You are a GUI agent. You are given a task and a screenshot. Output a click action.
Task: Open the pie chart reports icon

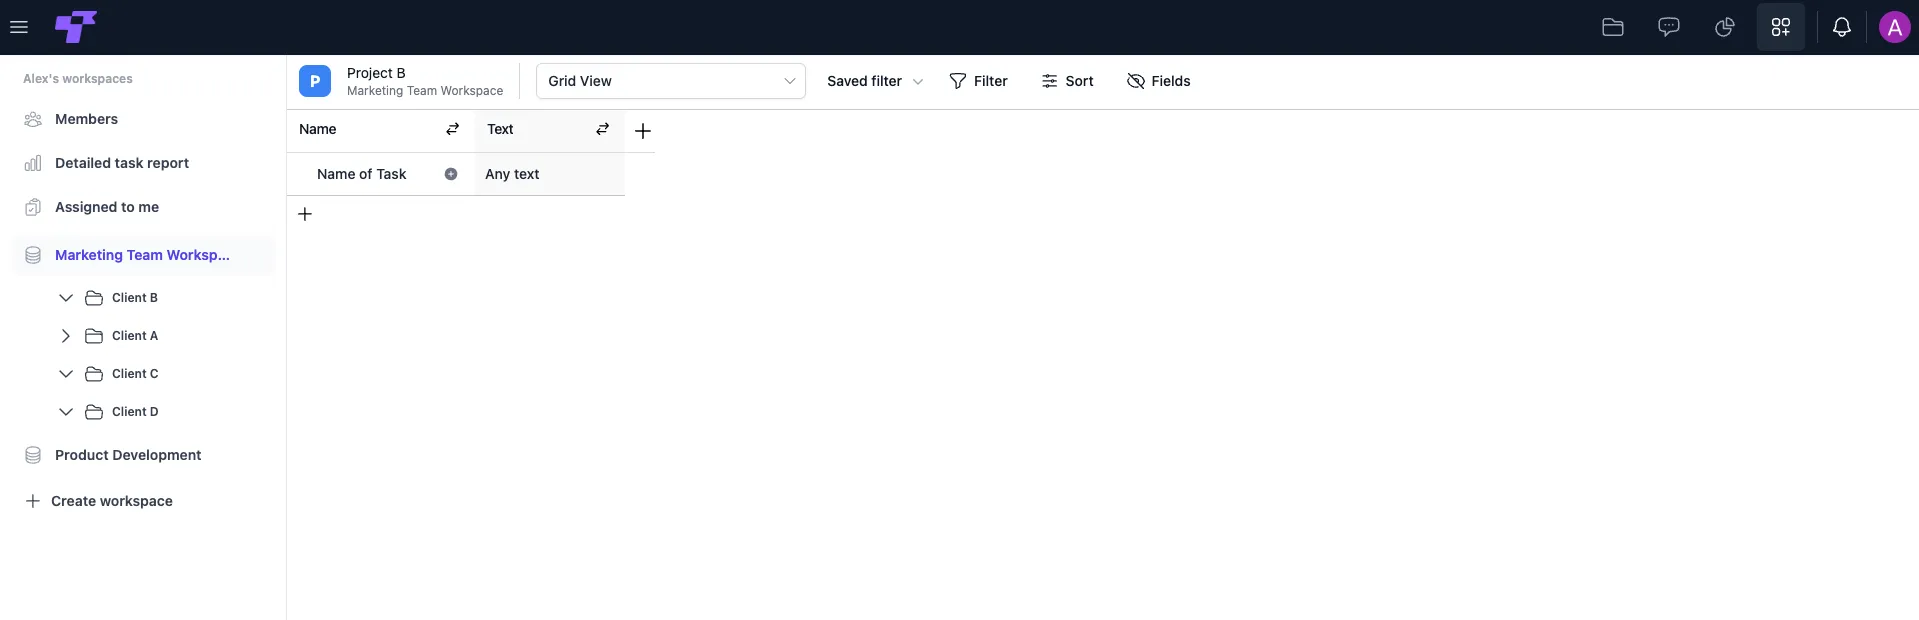coord(1724,27)
